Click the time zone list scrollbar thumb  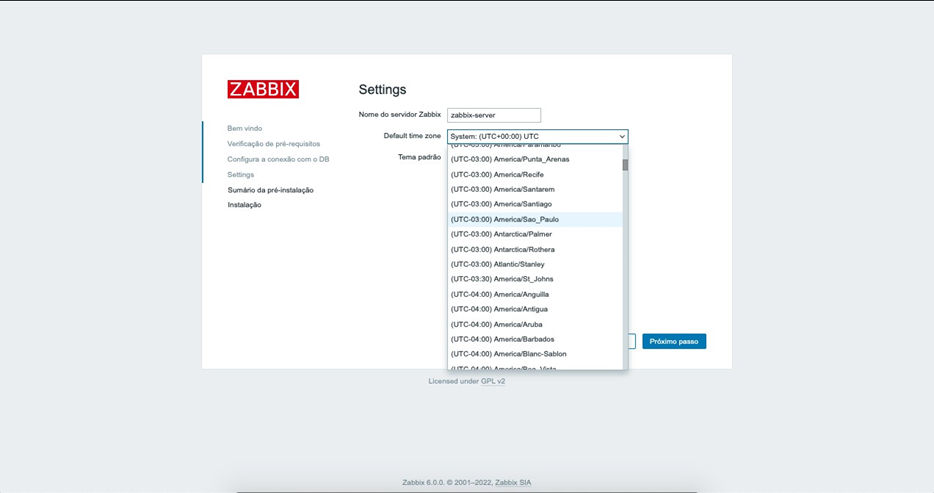[x=625, y=165]
